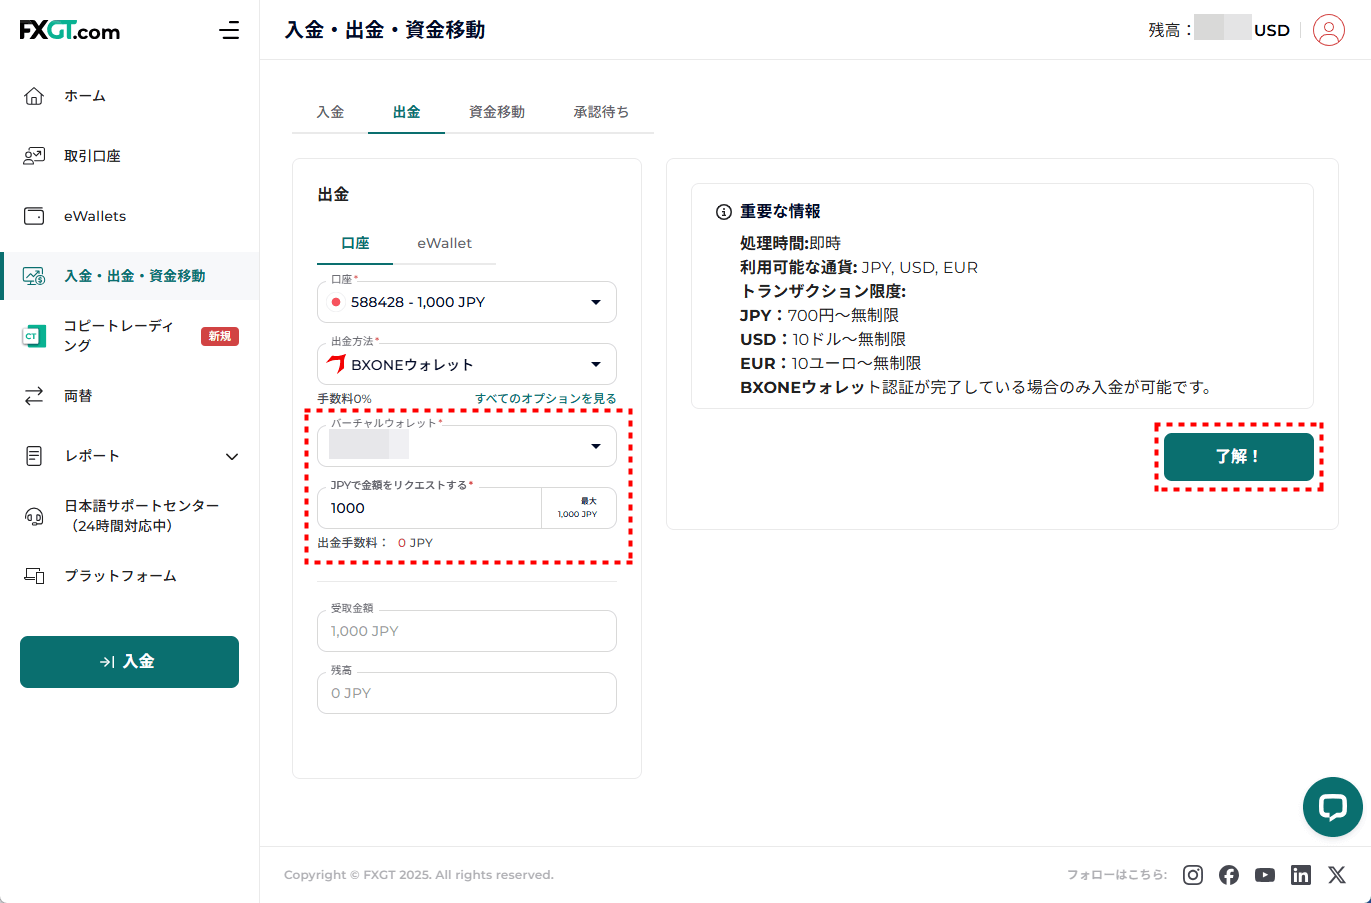
Task: Click すべてのオプションを見る link
Action: (x=546, y=398)
